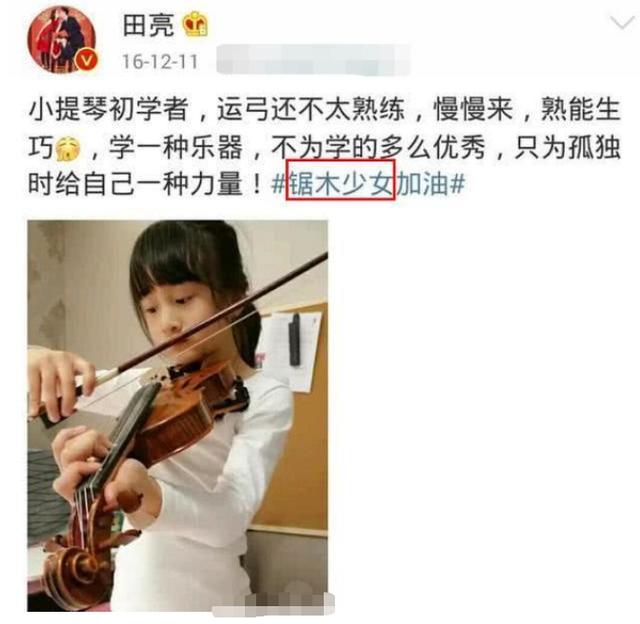Open the 田亮 username link
640x624 pixels.
point(148,25)
